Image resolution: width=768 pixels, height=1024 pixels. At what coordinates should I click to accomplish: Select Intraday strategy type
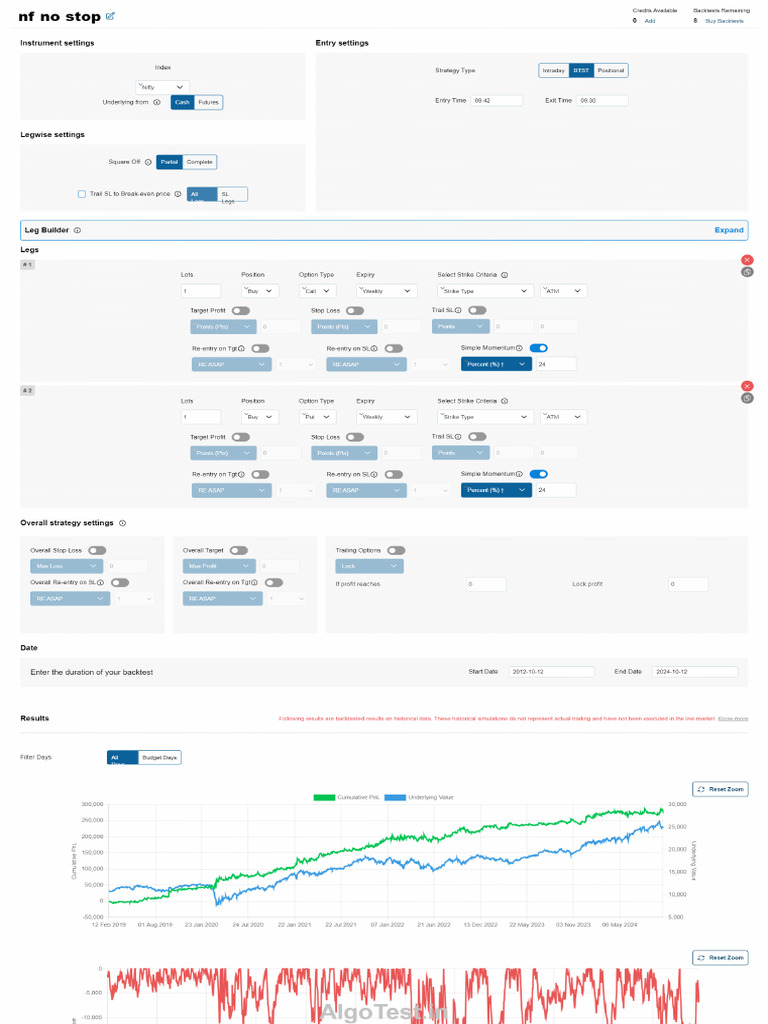click(554, 71)
